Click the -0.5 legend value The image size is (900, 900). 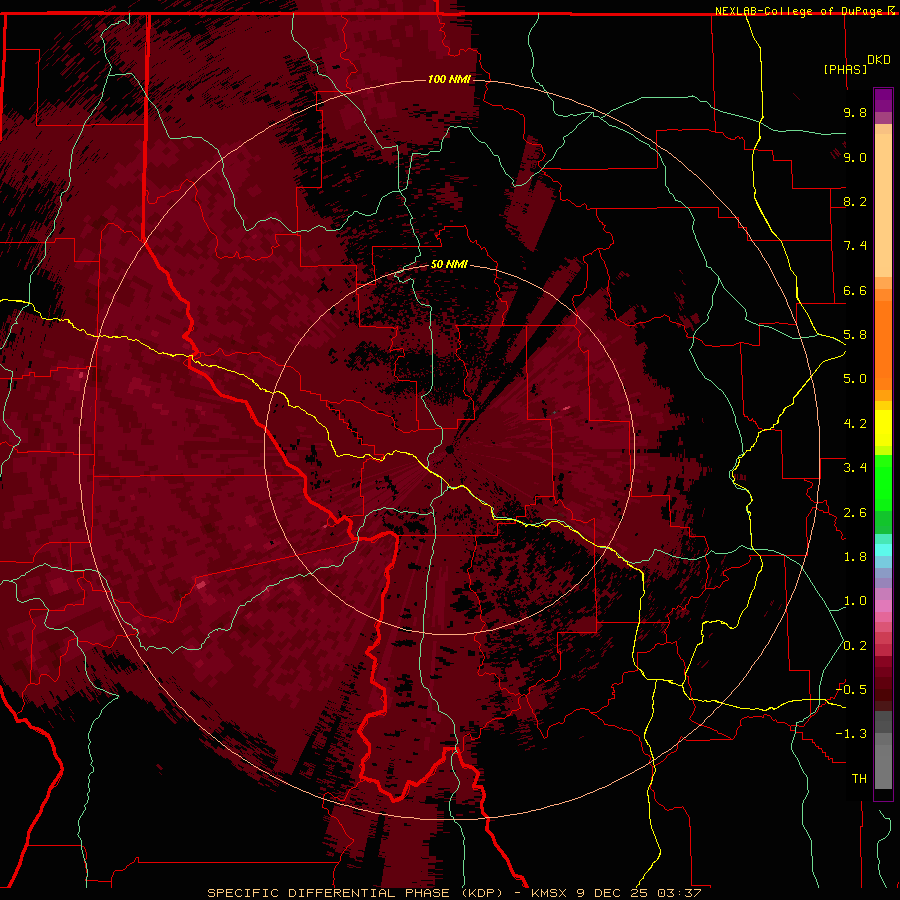click(x=851, y=690)
